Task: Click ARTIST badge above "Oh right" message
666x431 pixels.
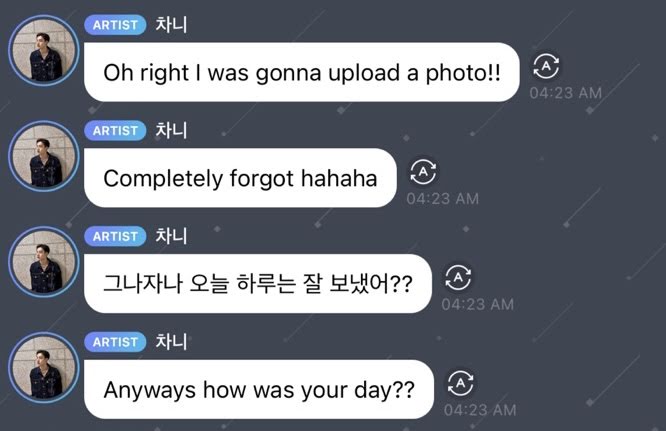Action: (x=115, y=25)
